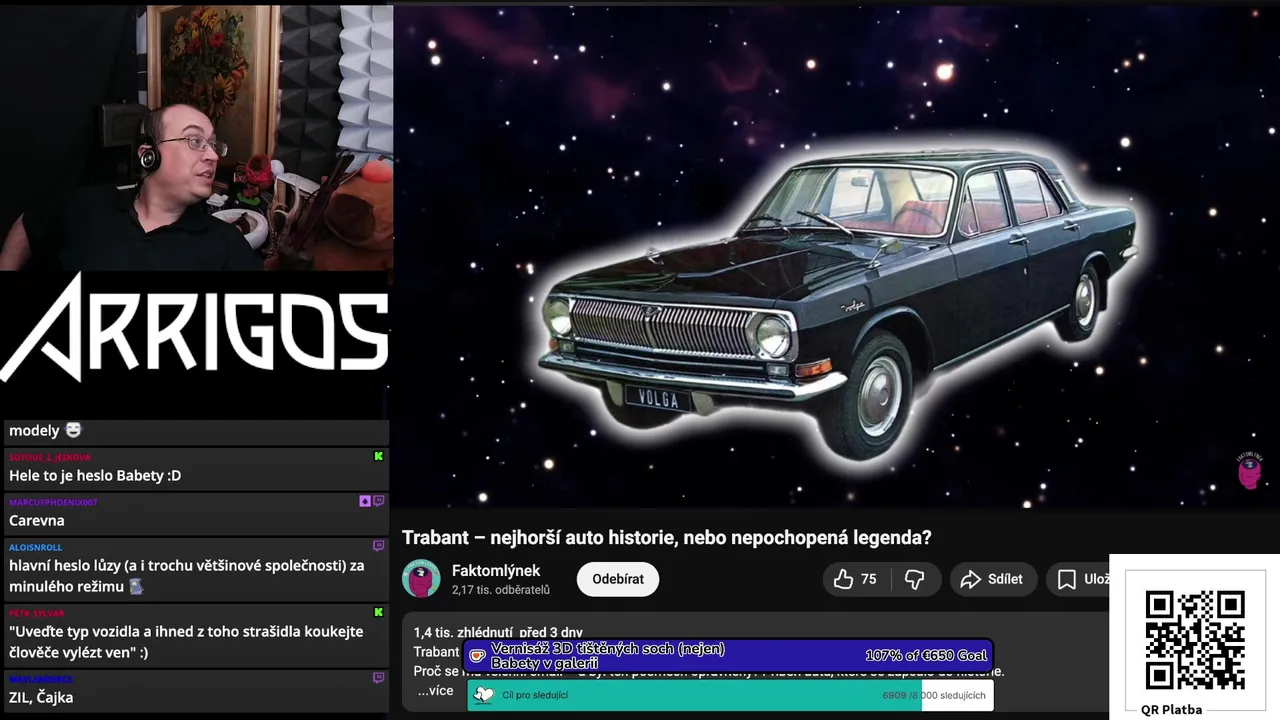Click '107% of €650 Goal' text
Screen dimensions: 1280x720
pos(926,655)
